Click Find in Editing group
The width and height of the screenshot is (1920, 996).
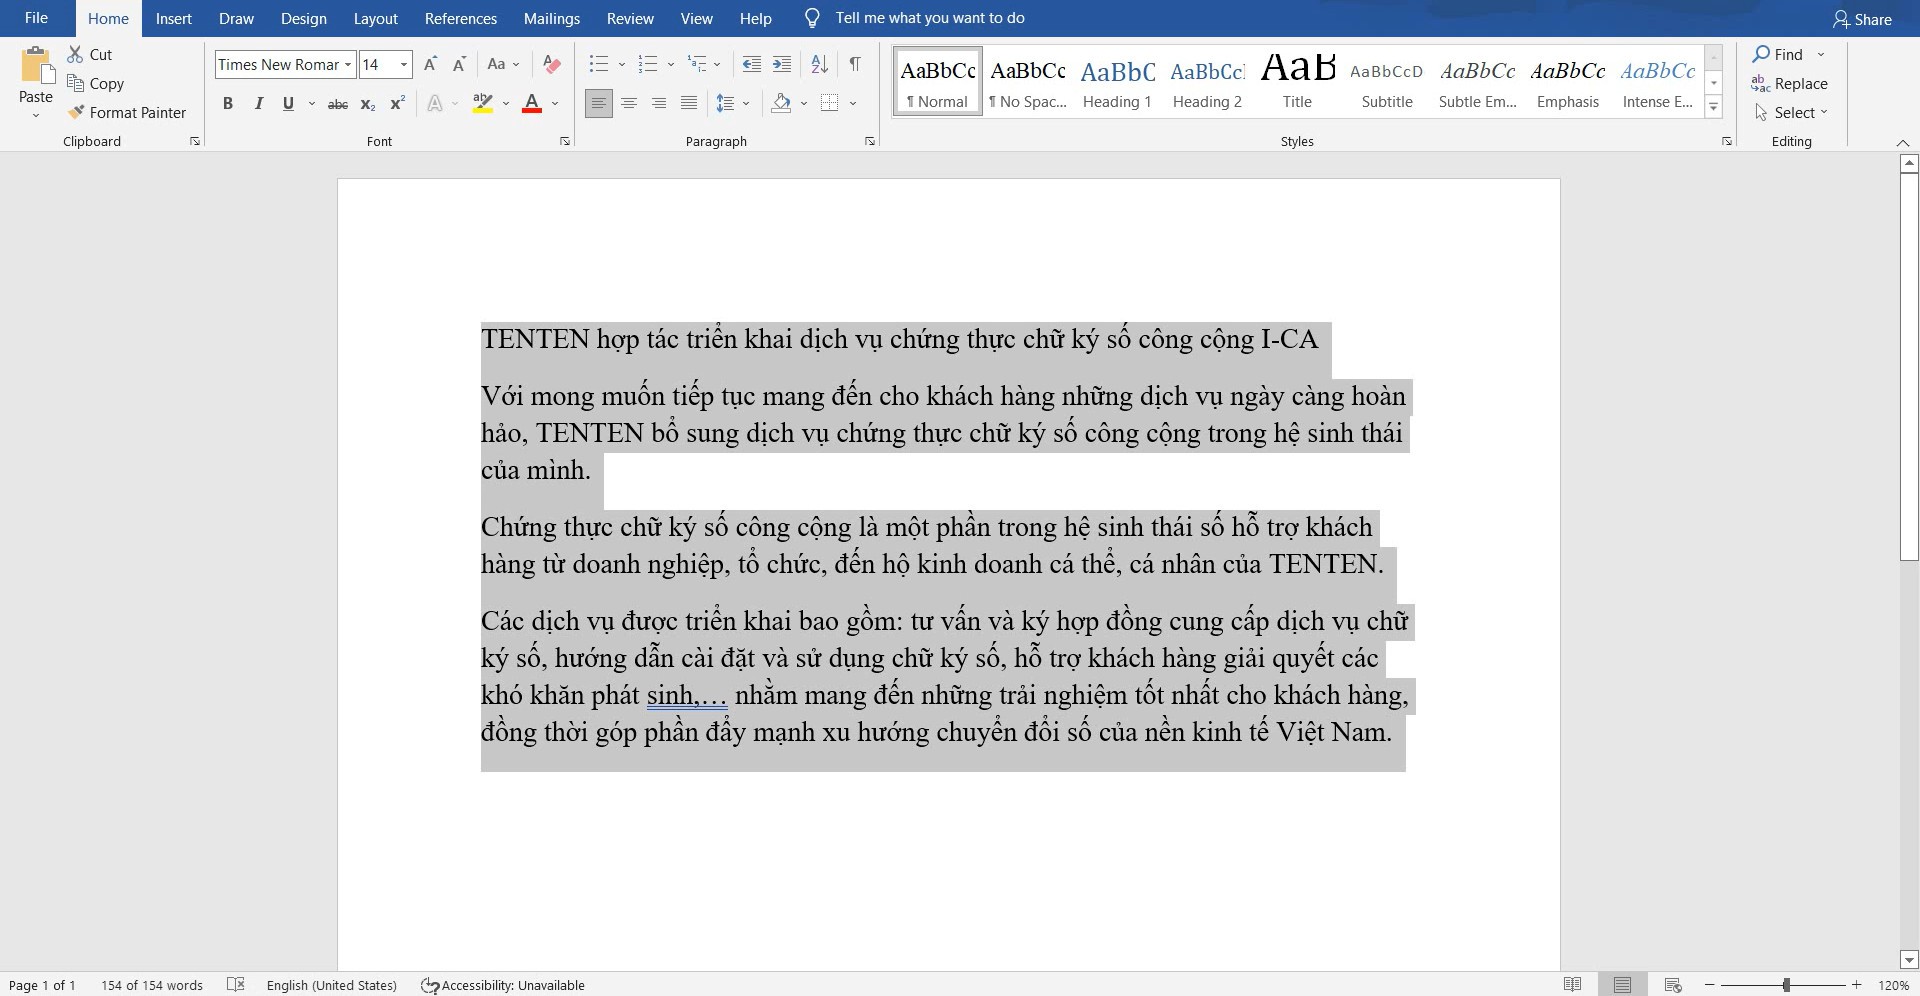pyautogui.click(x=1778, y=55)
